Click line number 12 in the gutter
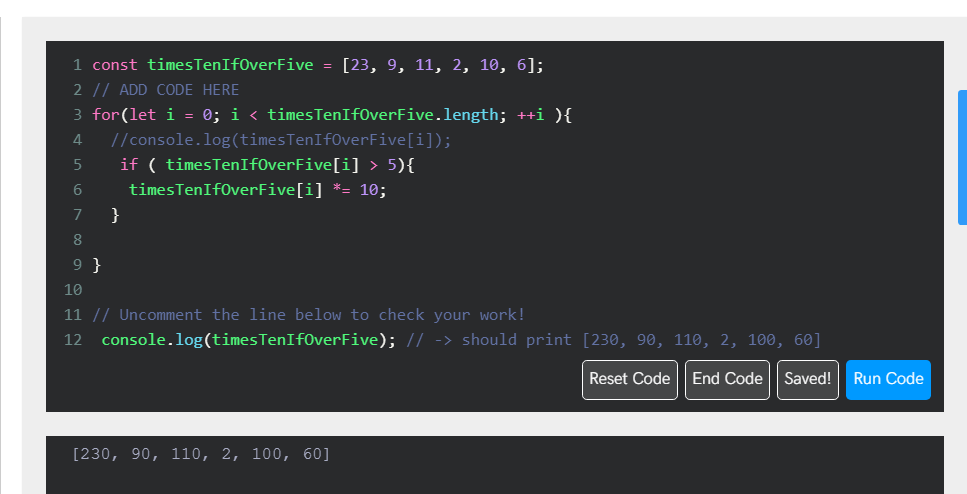Screen dimensions: 967x494 [x=73, y=340]
